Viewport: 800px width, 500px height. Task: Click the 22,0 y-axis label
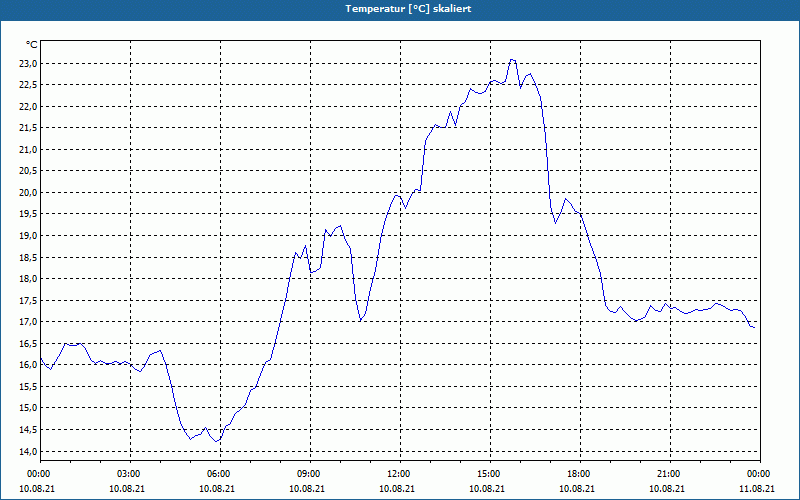[28, 107]
